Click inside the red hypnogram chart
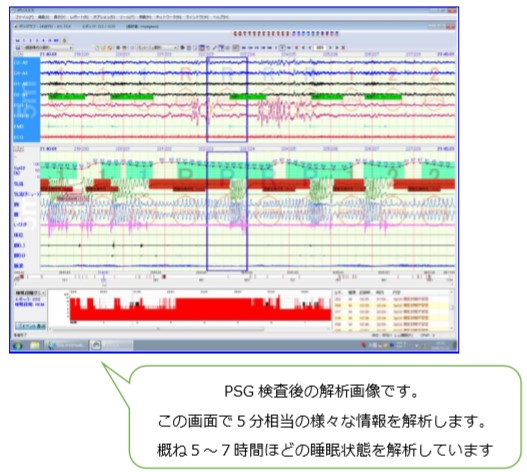 [200, 309]
